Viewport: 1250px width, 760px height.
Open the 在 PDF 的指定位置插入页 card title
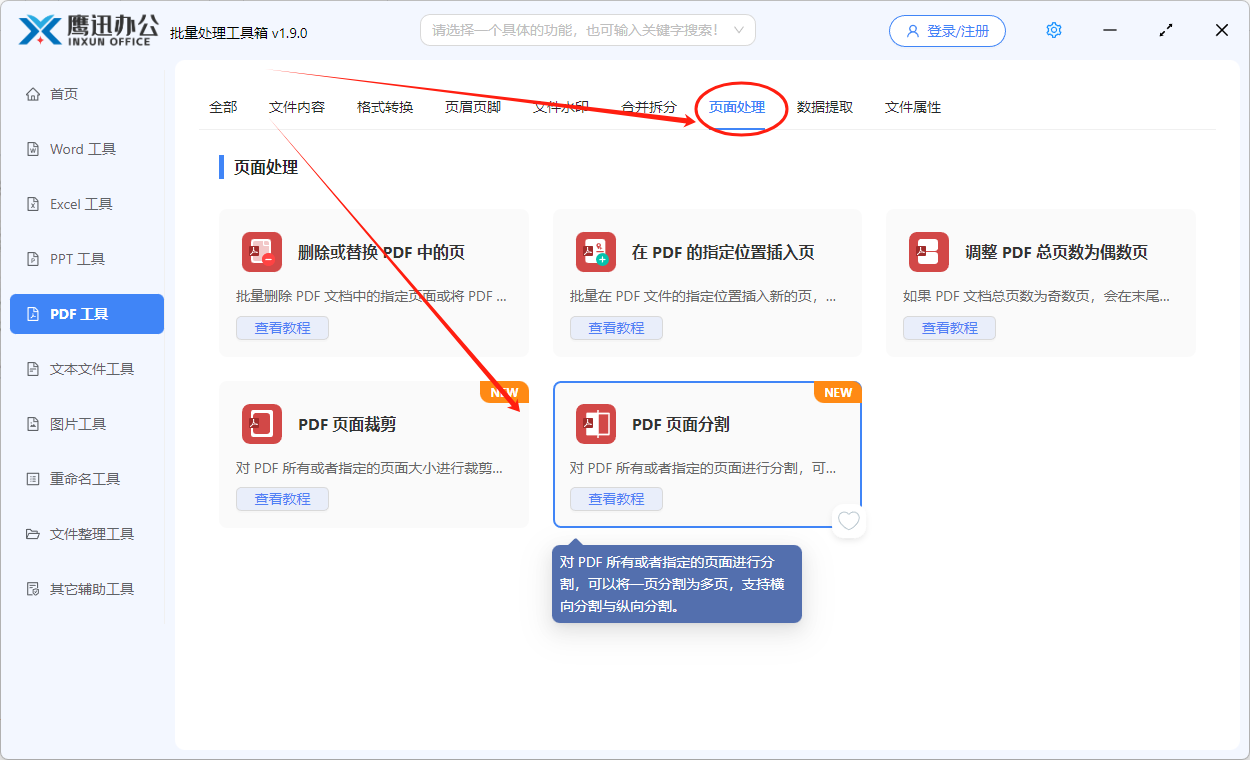coord(723,253)
